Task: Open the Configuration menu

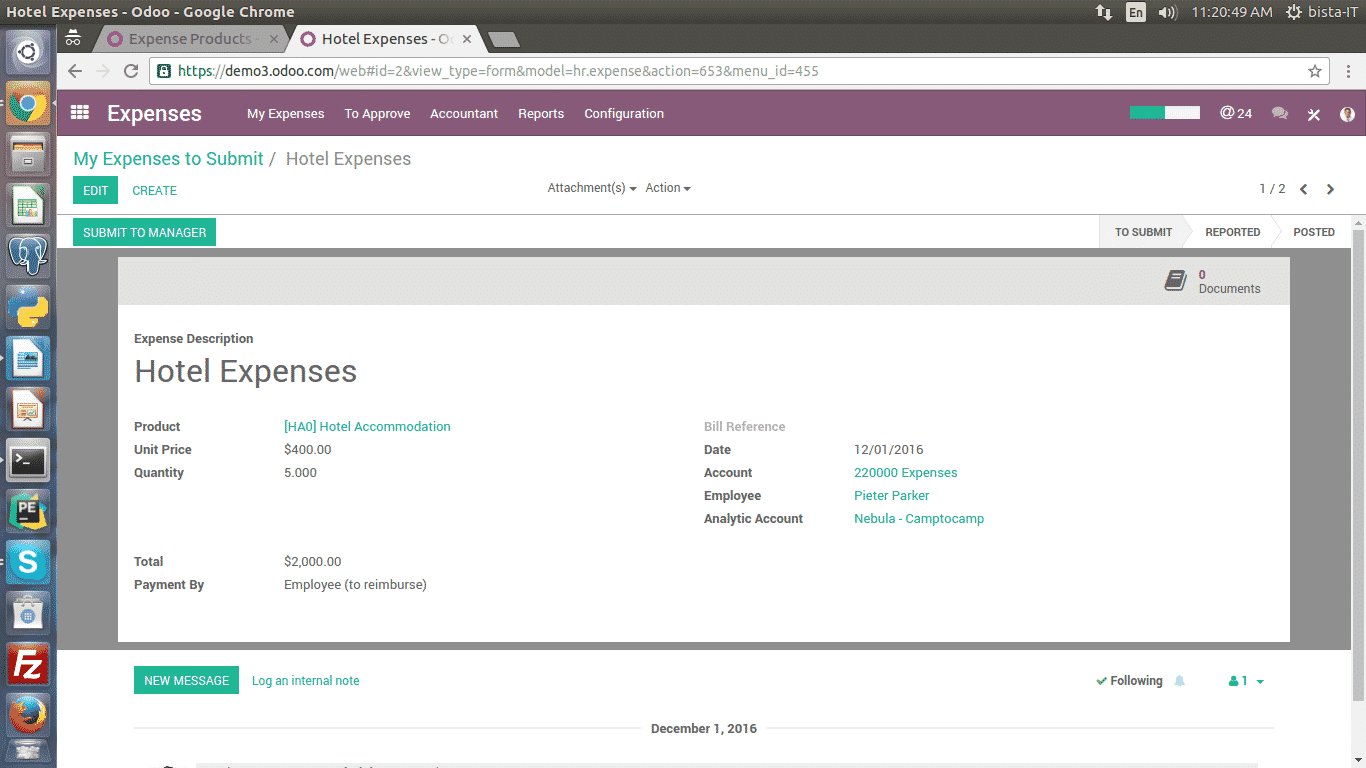Action: [624, 114]
